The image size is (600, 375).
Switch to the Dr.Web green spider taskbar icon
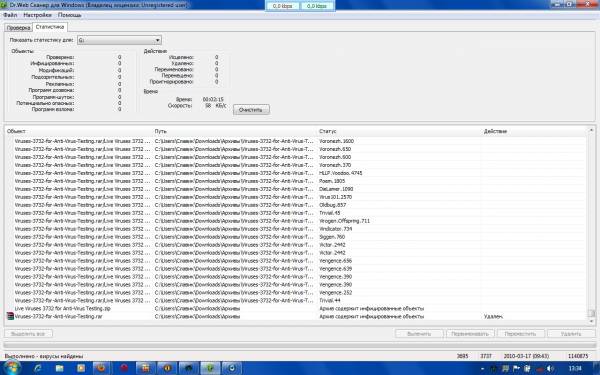(x=210, y=368)
